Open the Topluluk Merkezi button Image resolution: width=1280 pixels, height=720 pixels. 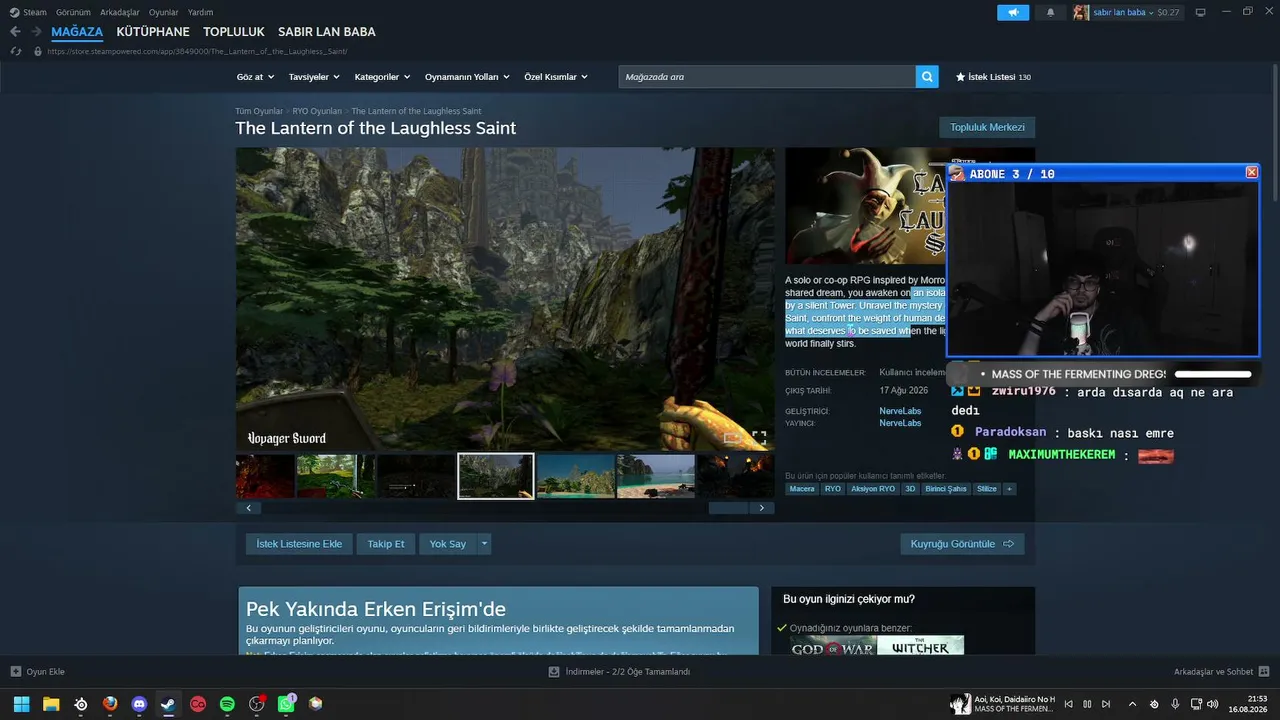pos(987,127)
